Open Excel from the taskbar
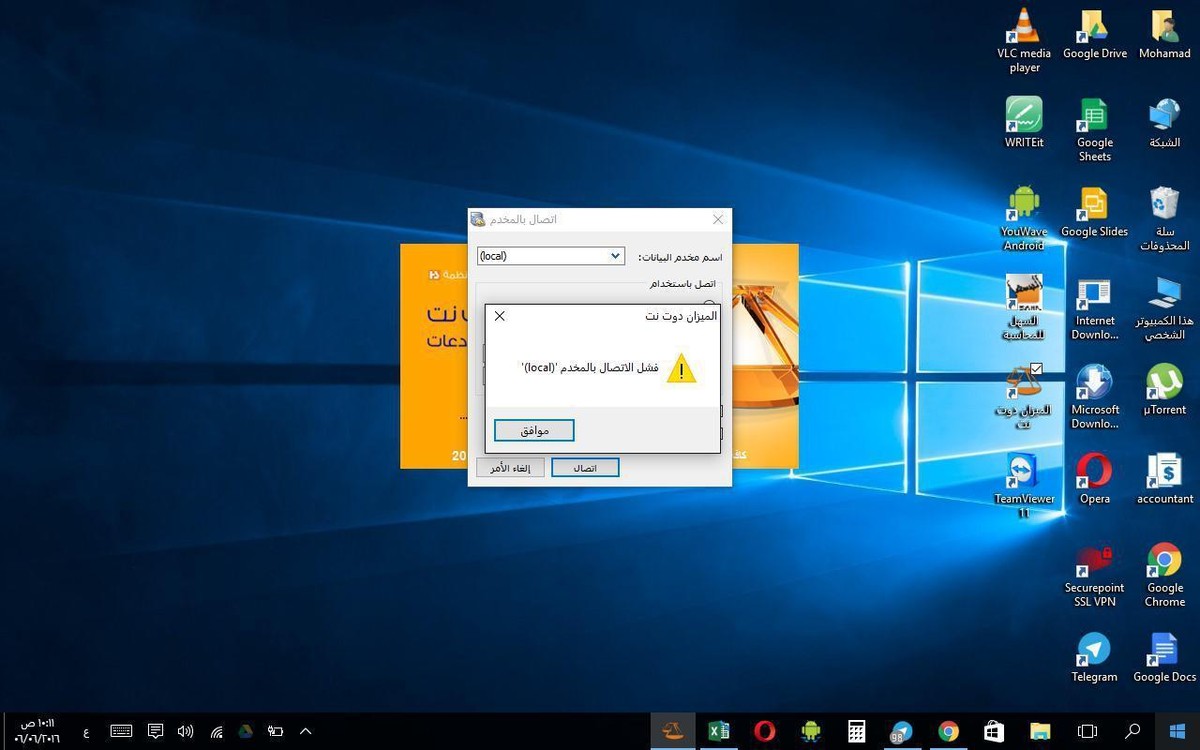This screenshot has width=1200, height=750. (718, 731)
